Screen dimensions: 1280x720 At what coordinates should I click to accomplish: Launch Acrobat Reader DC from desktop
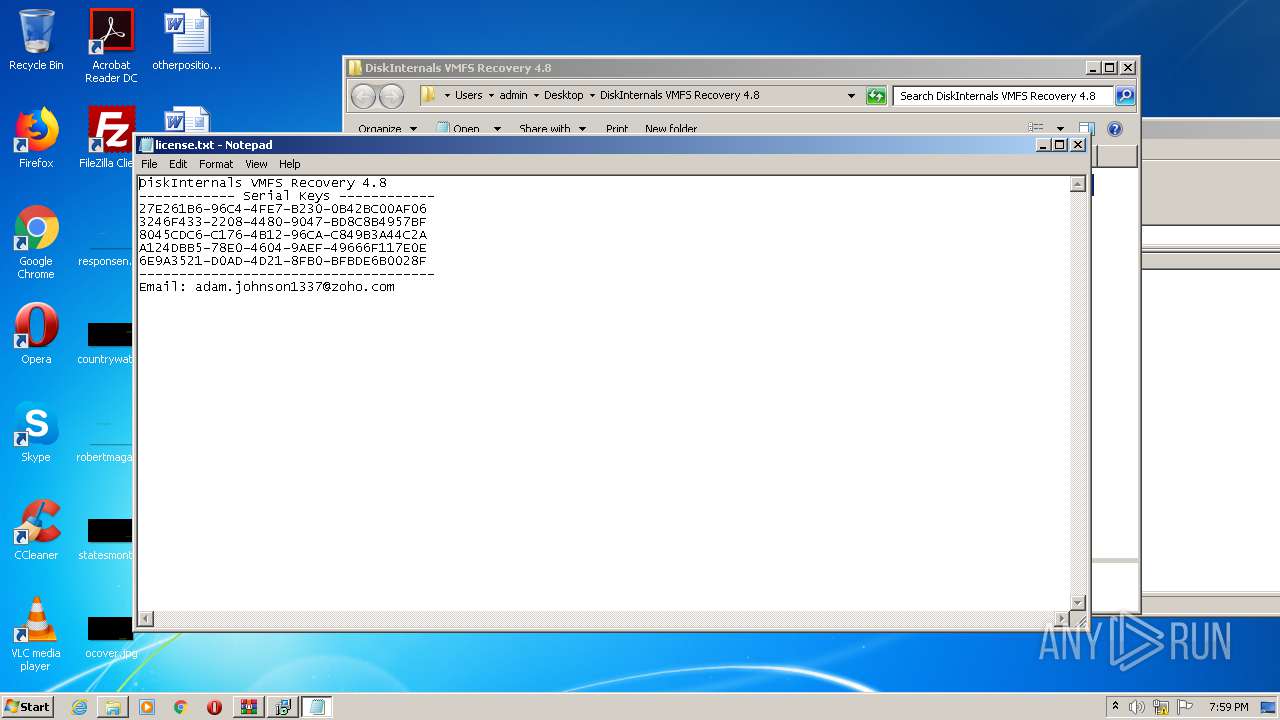111,45
